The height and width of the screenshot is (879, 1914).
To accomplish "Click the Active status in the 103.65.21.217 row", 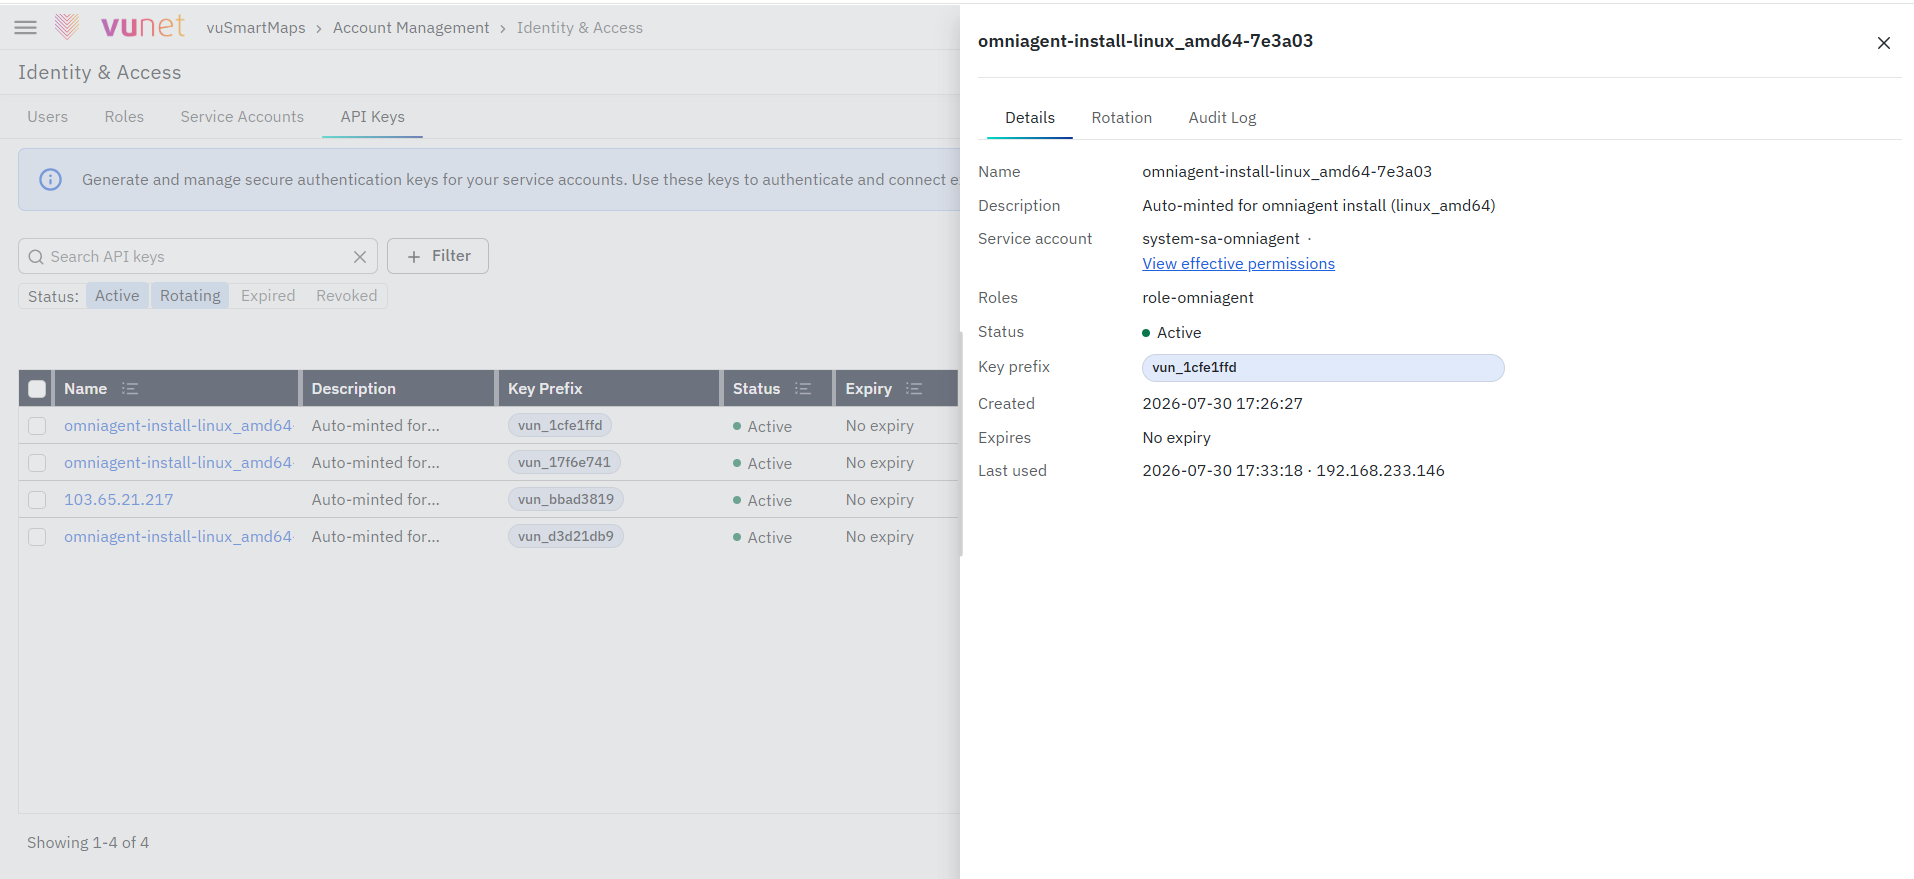I will click(763, 500).
